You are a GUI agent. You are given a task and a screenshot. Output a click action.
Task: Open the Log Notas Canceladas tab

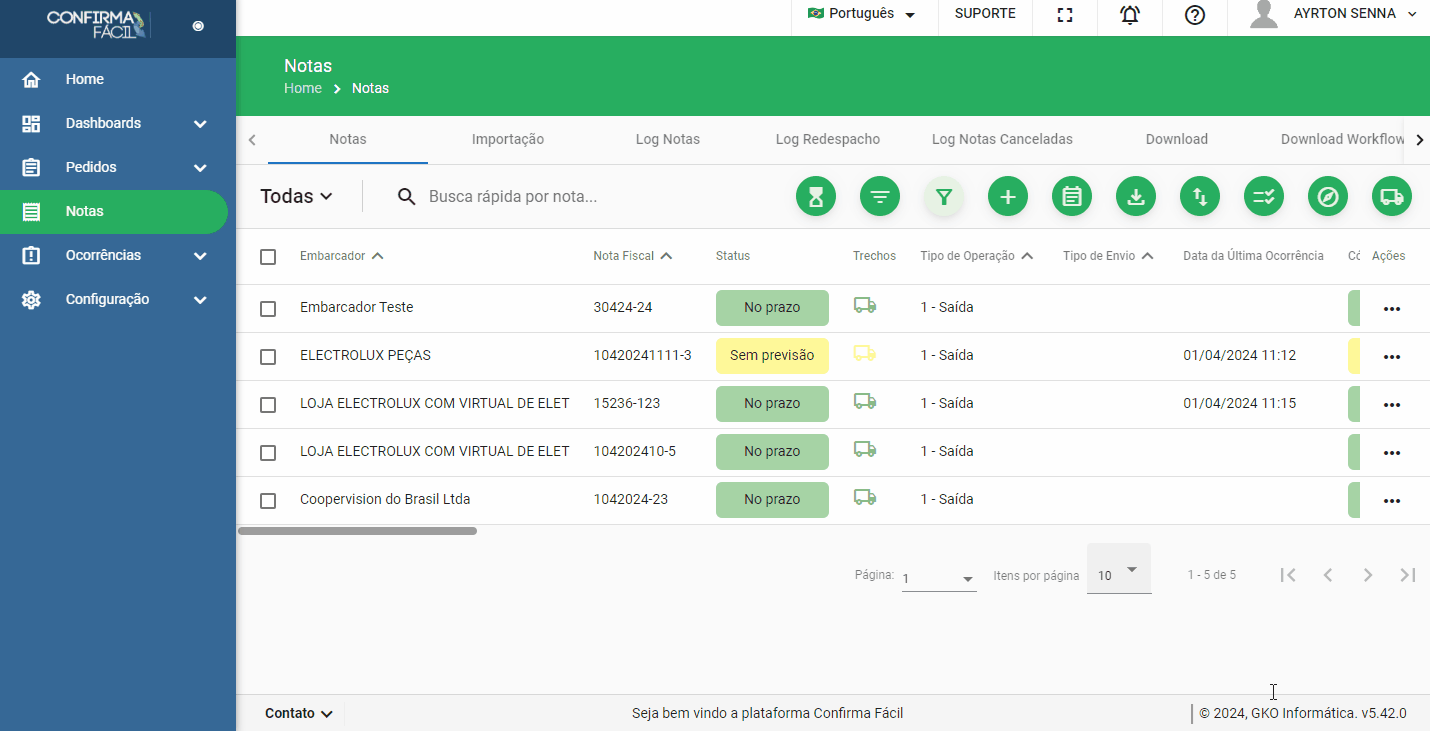[x=1002, y=140]
